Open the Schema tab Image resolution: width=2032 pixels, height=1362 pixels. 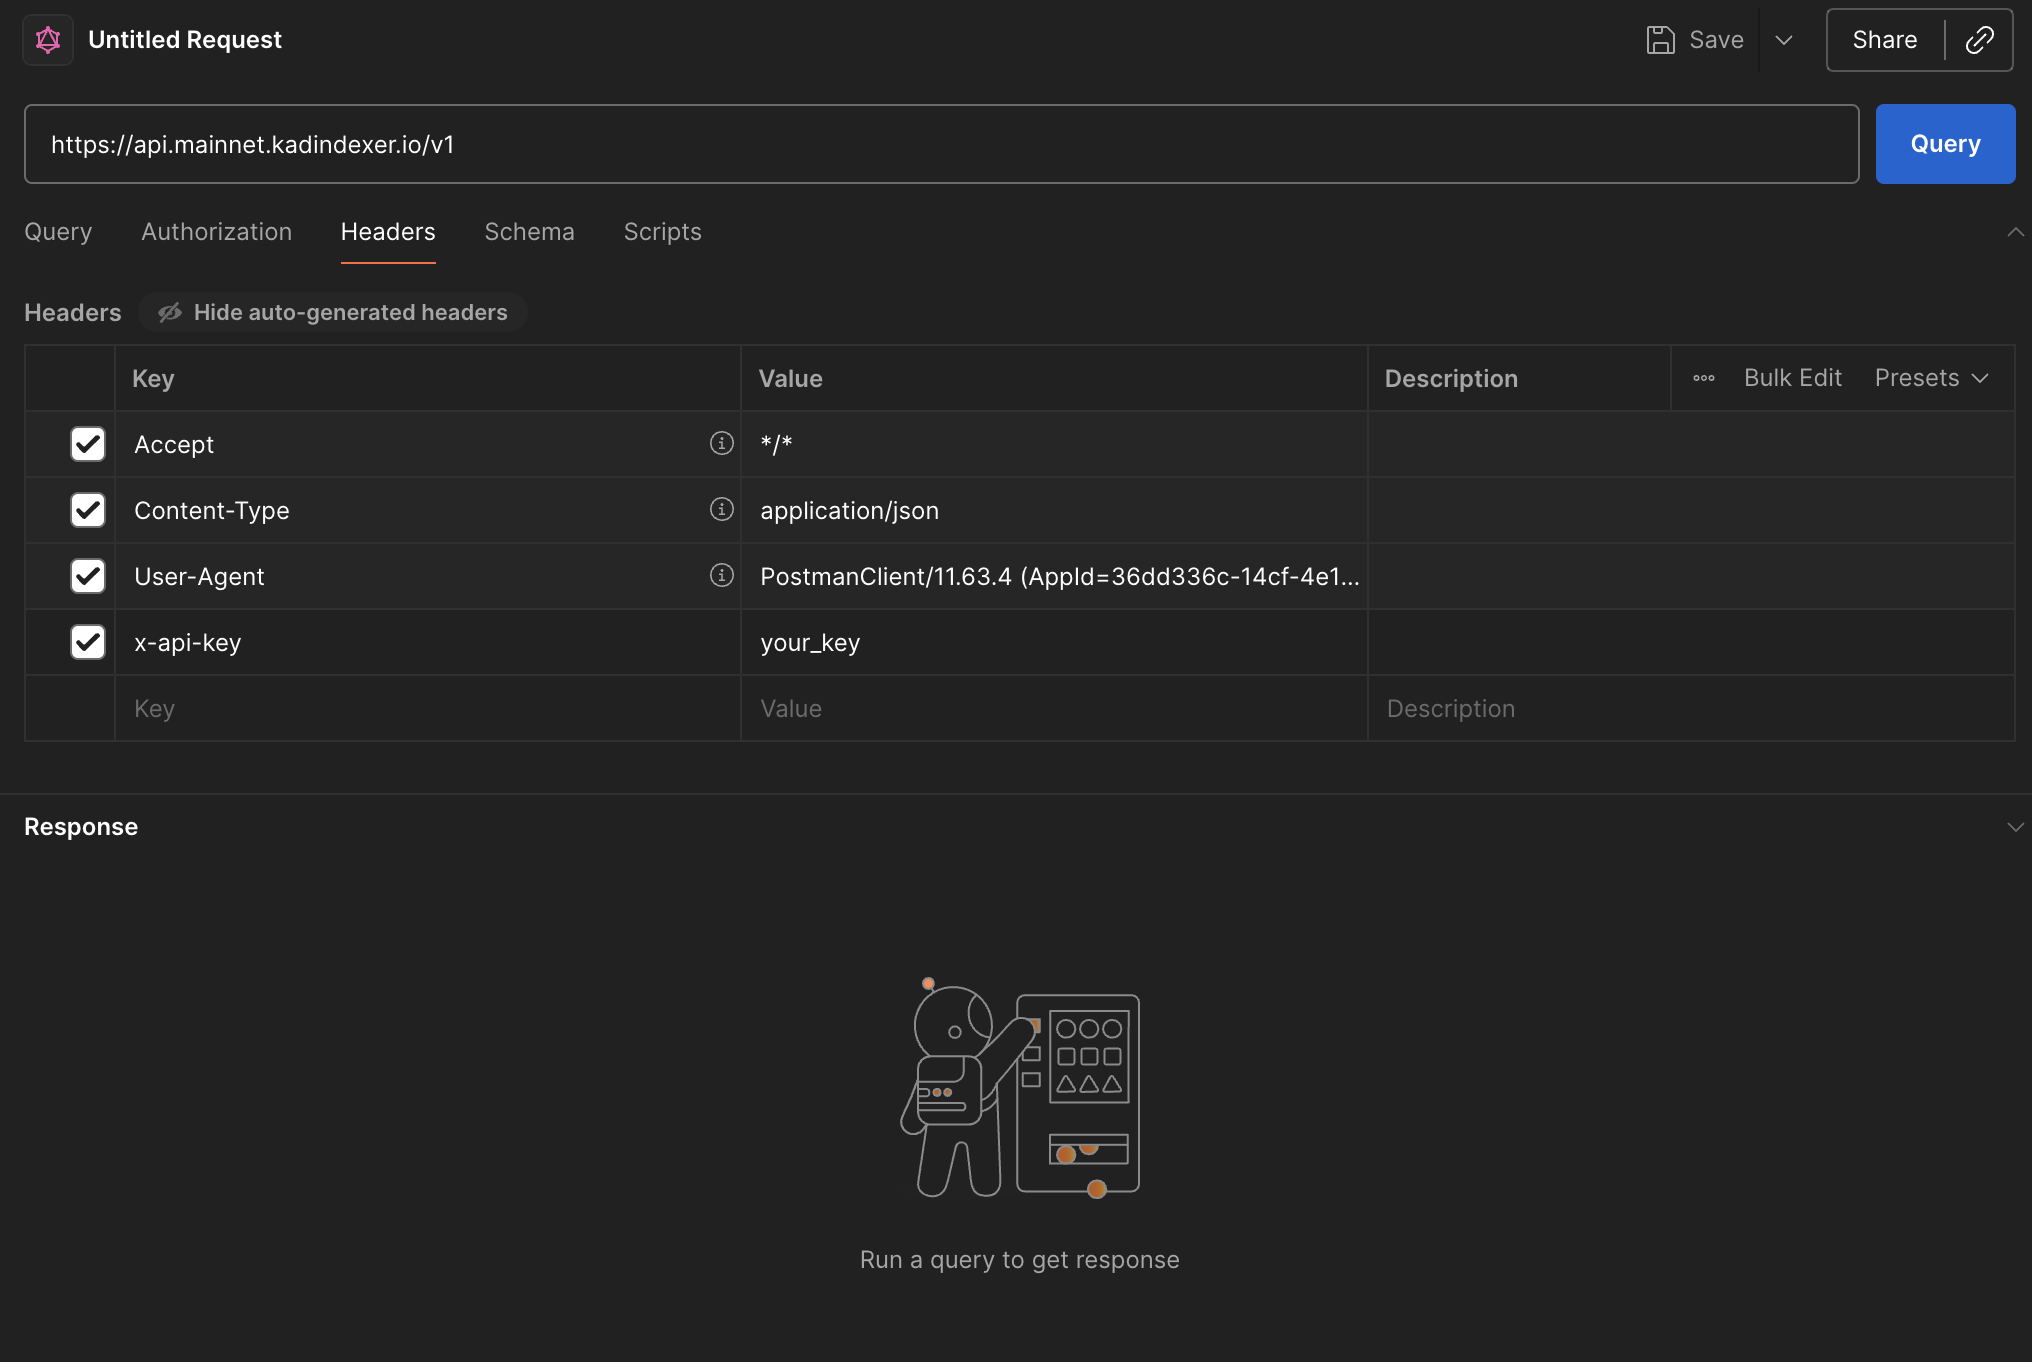click(529, 232)
